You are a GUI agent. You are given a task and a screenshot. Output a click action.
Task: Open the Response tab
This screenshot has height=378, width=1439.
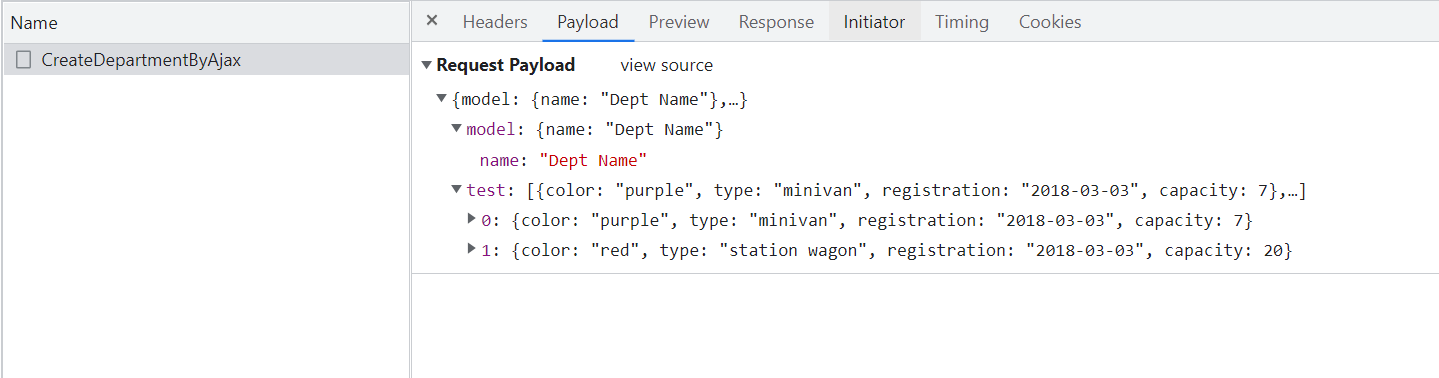click(x=776, y=22)
